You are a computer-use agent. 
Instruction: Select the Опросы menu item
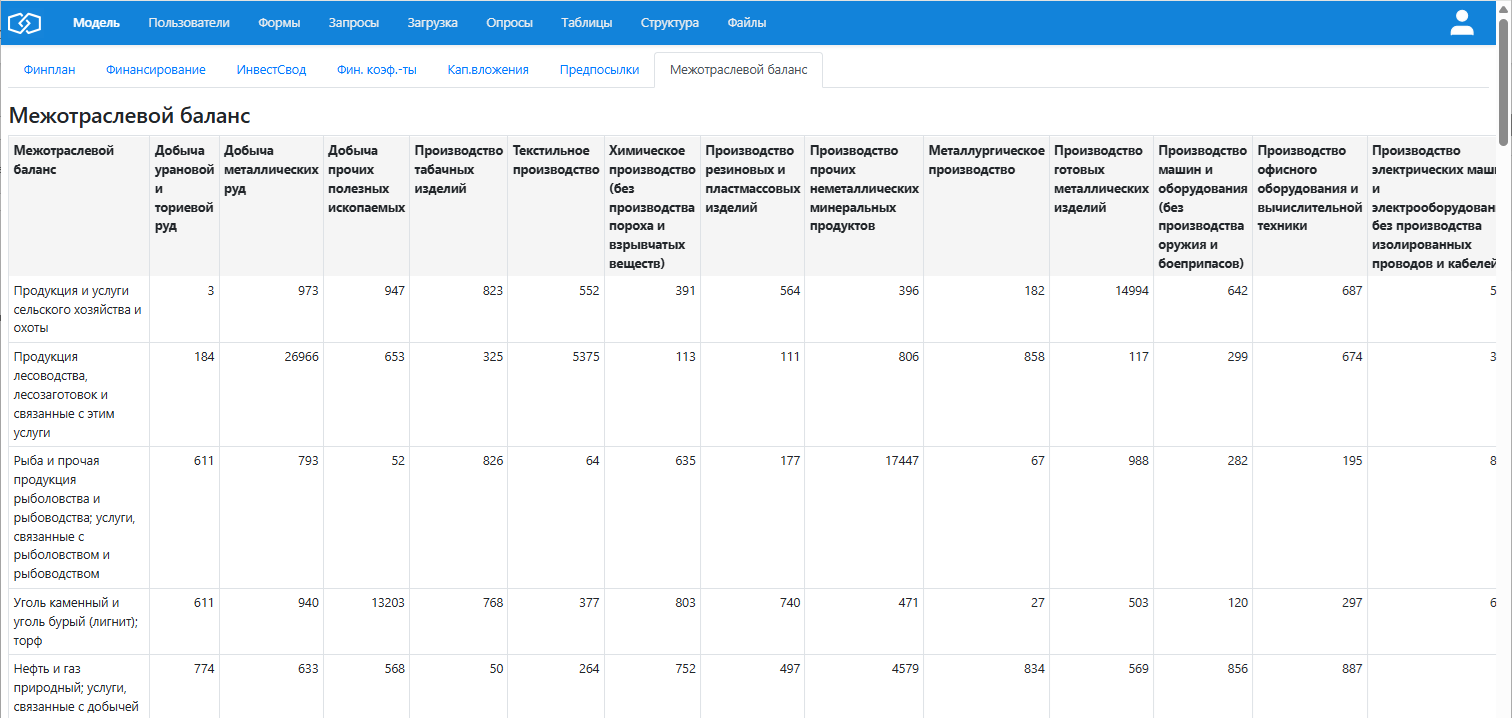click(509, 23)
